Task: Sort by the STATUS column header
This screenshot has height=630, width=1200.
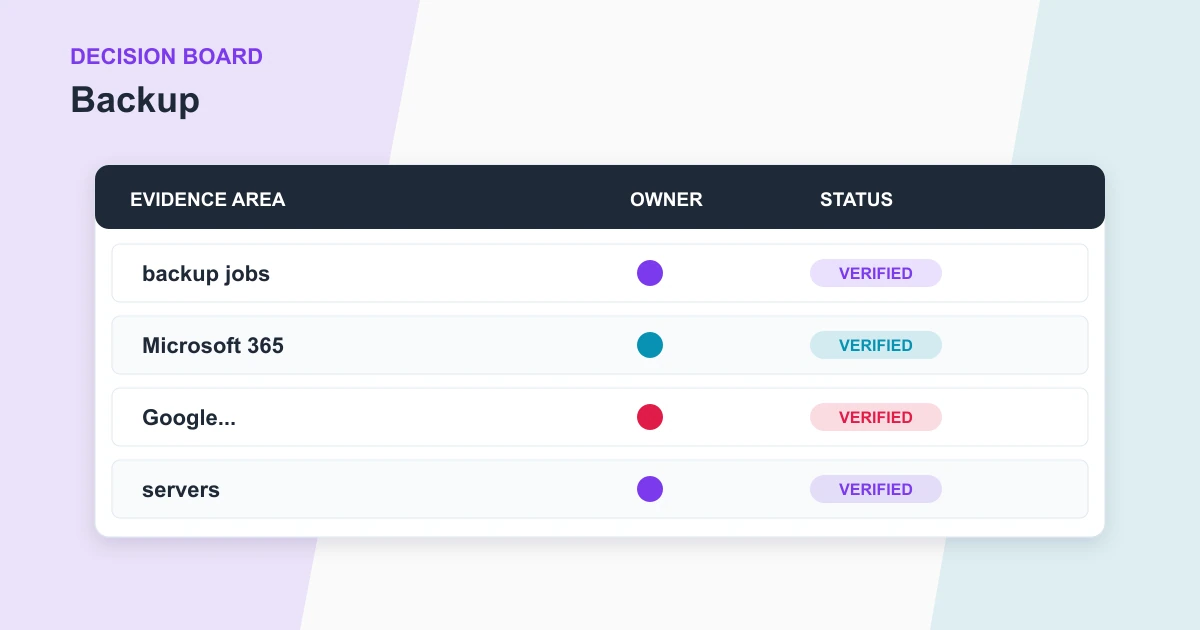Action: 856,199
